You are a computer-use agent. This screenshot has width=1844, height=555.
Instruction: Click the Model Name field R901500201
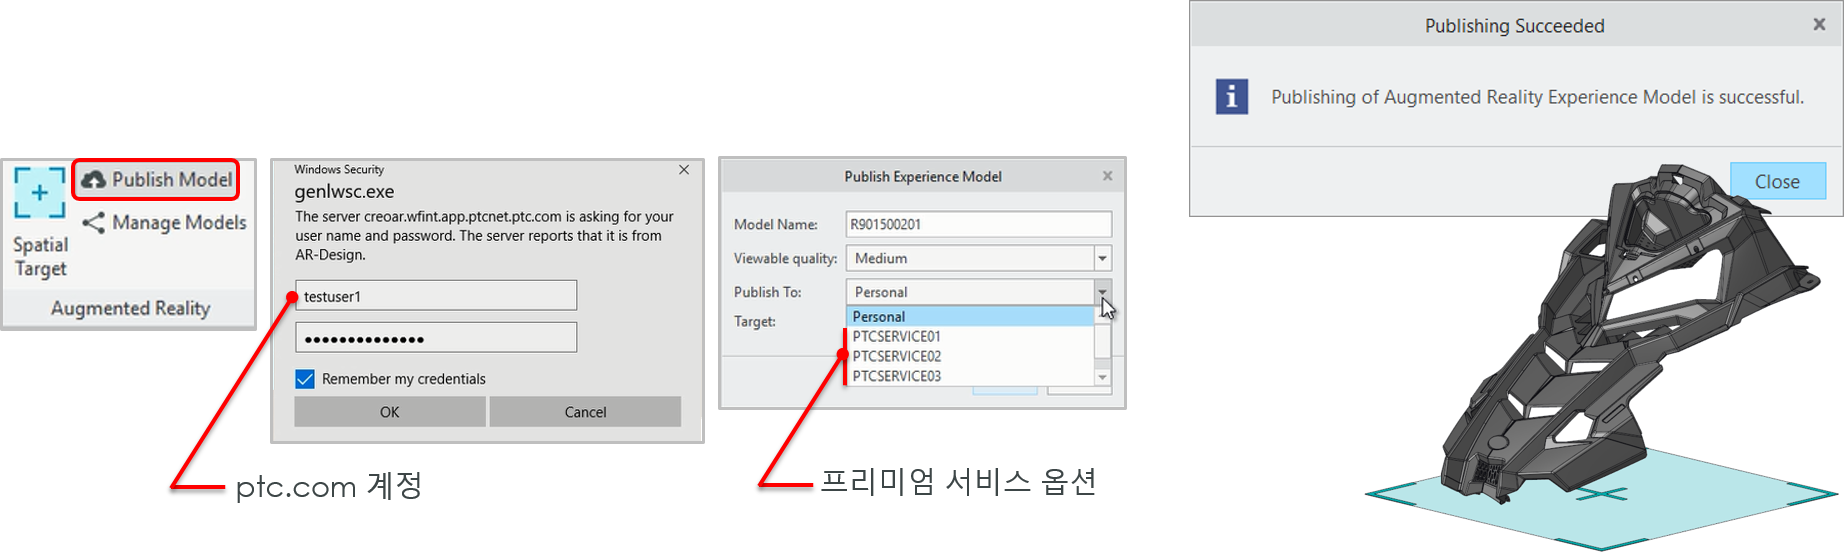click(978, 224)
